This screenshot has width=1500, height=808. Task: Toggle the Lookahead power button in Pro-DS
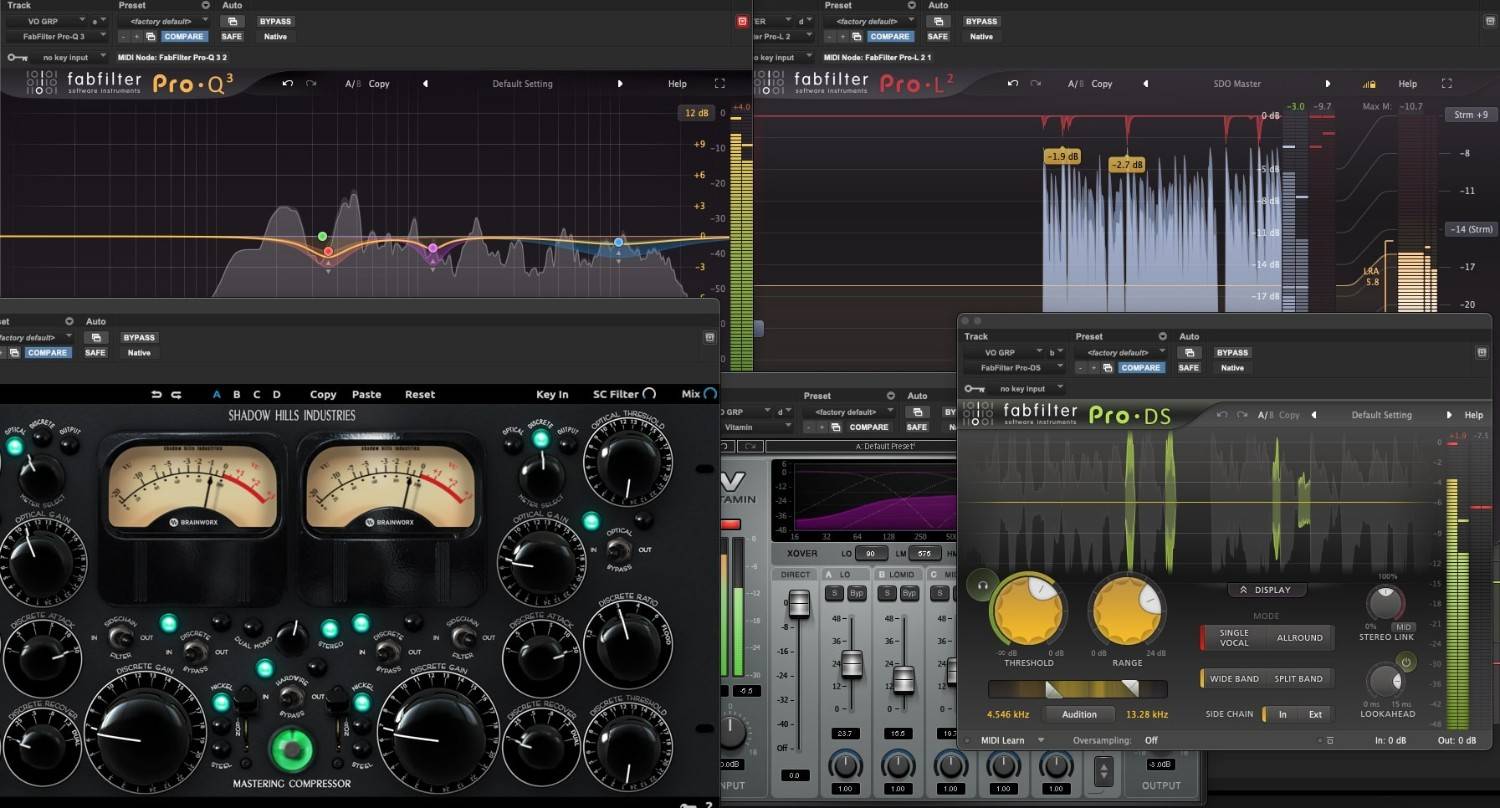1405,661
